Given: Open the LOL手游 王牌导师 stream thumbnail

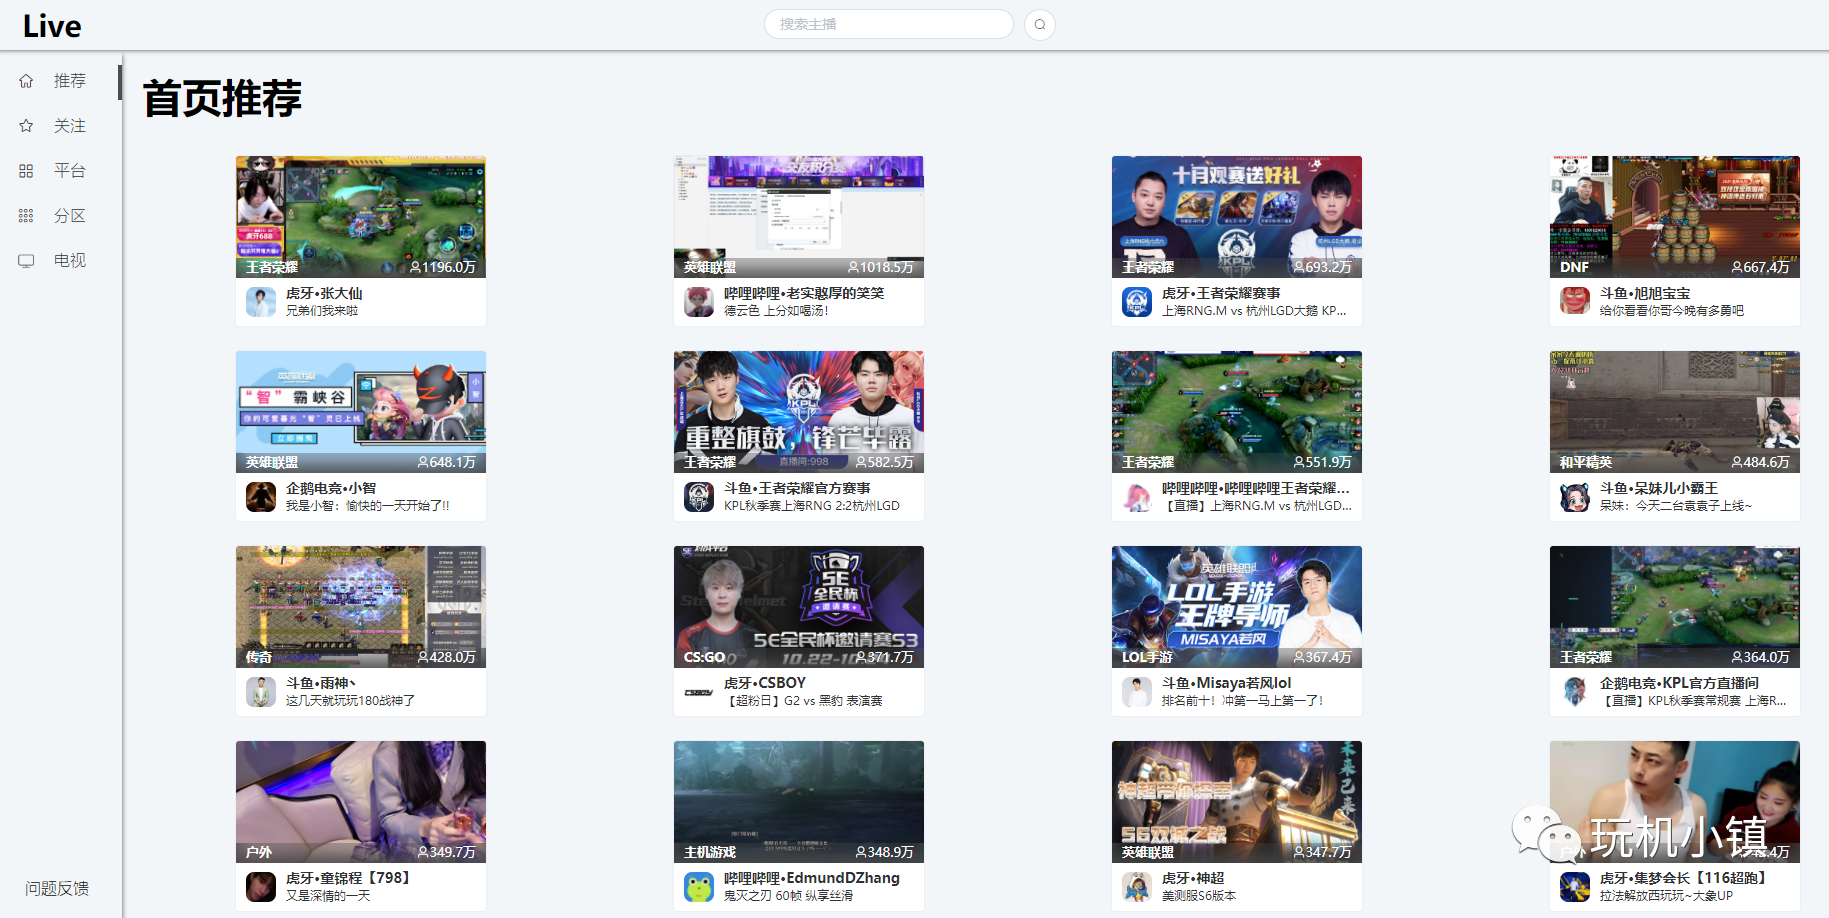Looking at the screenshot, I should click(x=1237, y=607).
